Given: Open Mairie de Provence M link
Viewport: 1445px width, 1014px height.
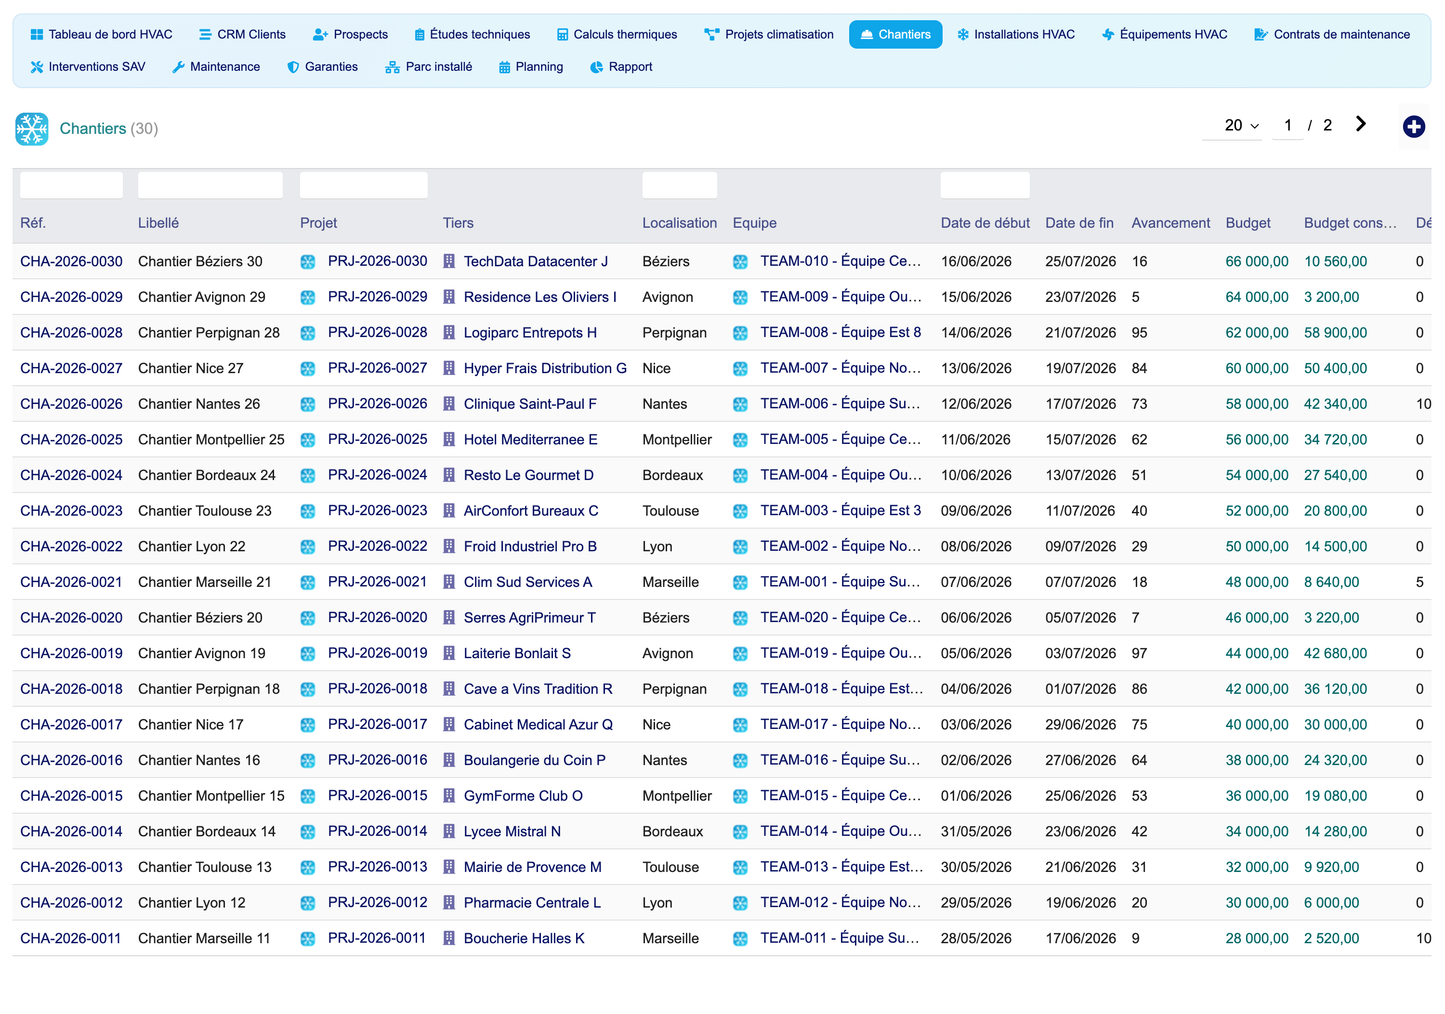Looking at the screenshot, I should coord(533,867).
